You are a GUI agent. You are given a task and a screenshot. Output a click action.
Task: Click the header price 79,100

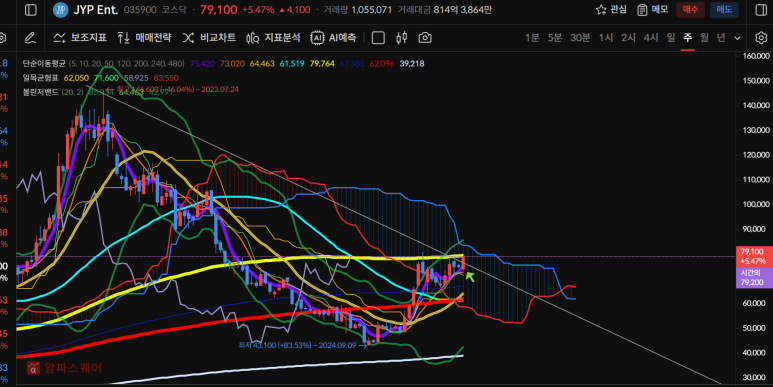218,10
